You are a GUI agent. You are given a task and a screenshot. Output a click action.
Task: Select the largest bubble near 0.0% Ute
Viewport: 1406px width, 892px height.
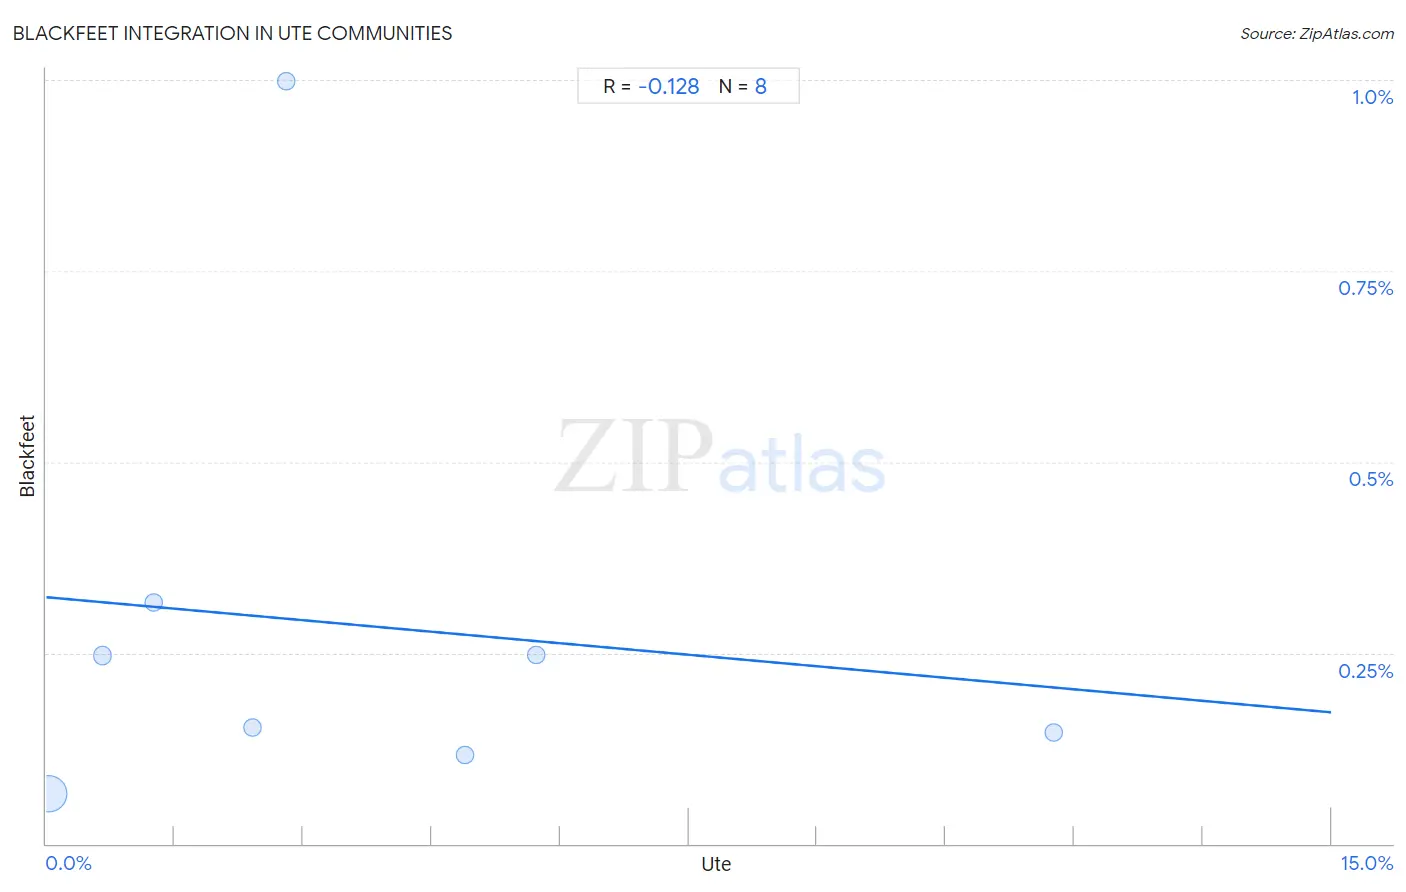(x=48, y=794)
